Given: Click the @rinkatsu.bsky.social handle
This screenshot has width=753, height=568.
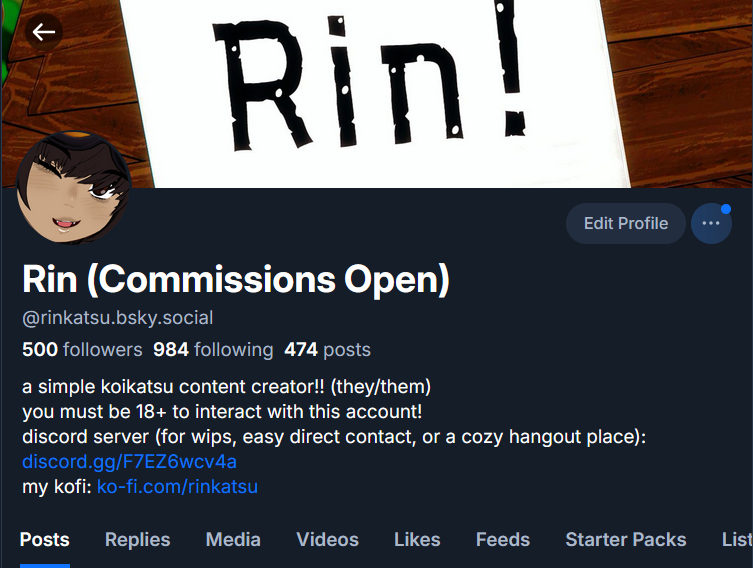Looking at the screenshot, I should 118,318.
